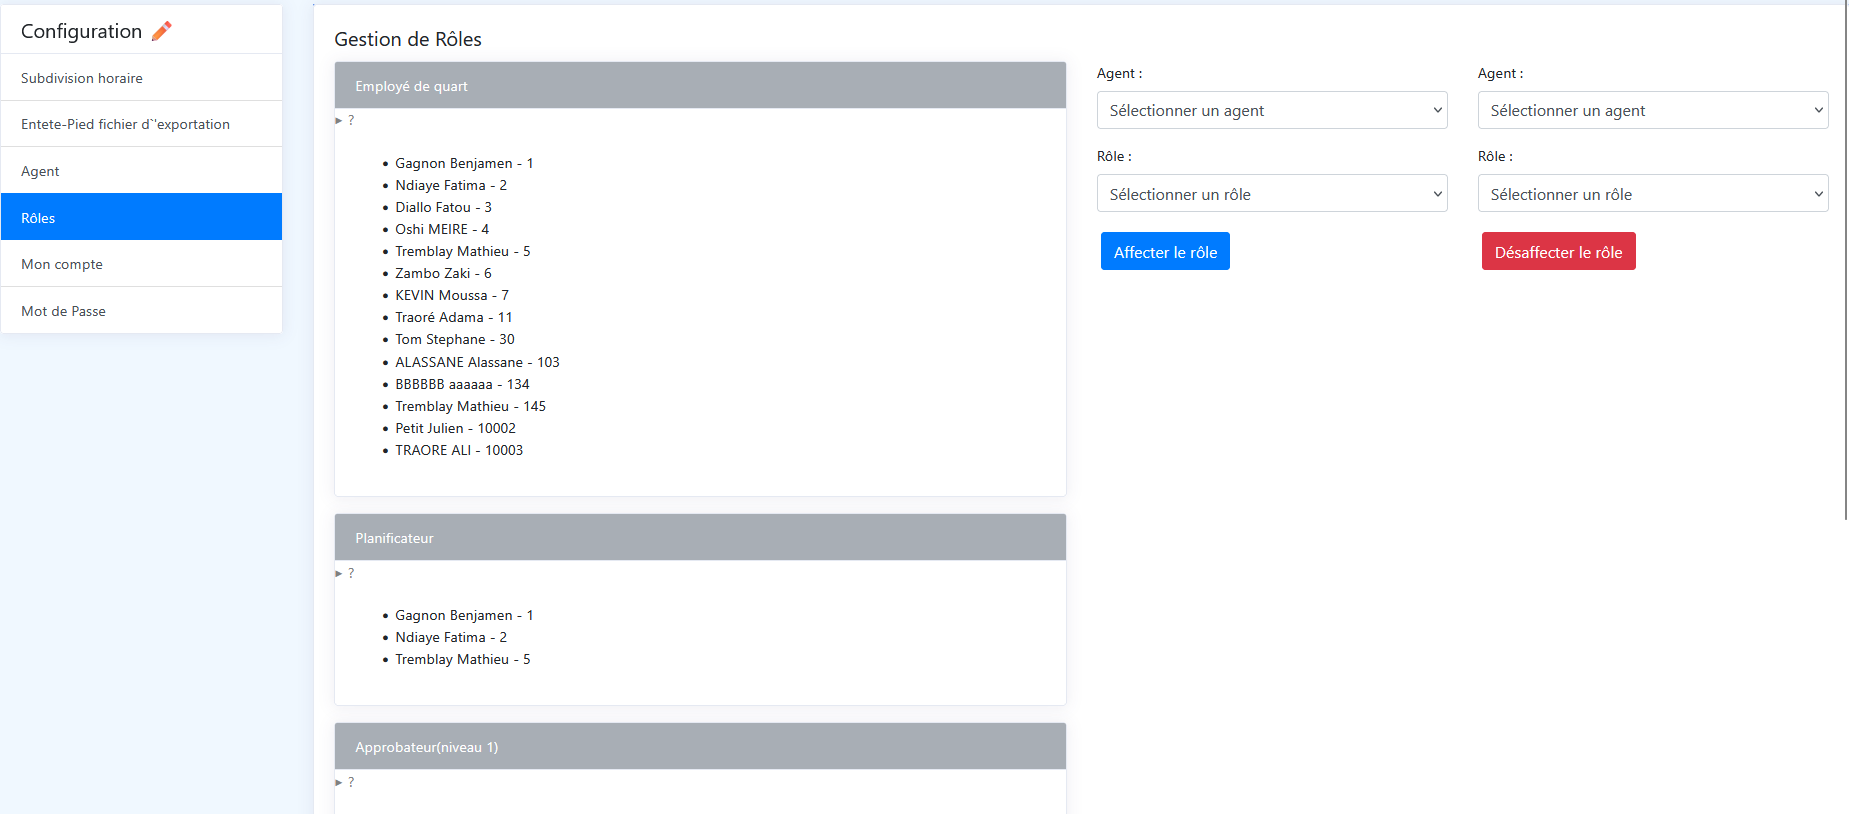Viewport: 1849px width, 814px height.
Task: Click the Planificateur panel header
Action: [700, 537]
